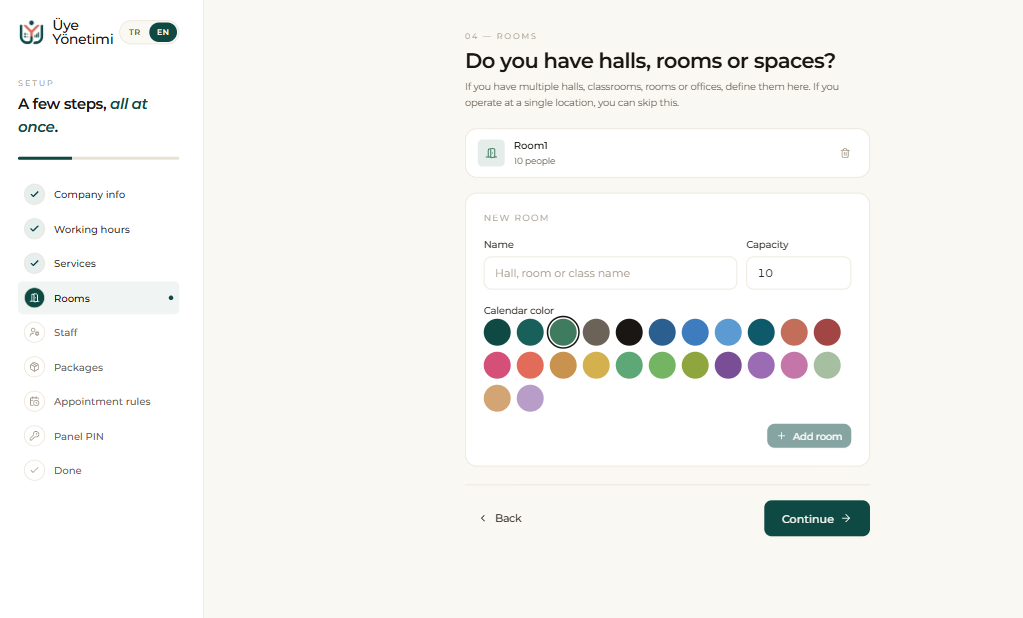Click the Room1 name text
This screenshot has height=618, width=1023.
point(530,146)
